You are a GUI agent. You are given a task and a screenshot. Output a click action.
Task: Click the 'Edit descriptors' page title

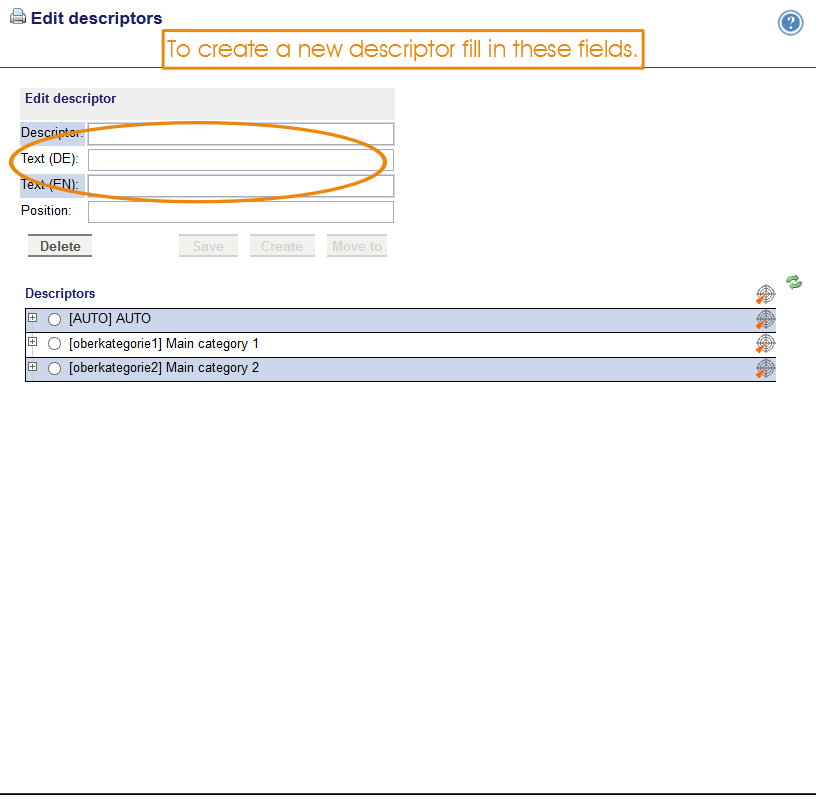point(96,18)
